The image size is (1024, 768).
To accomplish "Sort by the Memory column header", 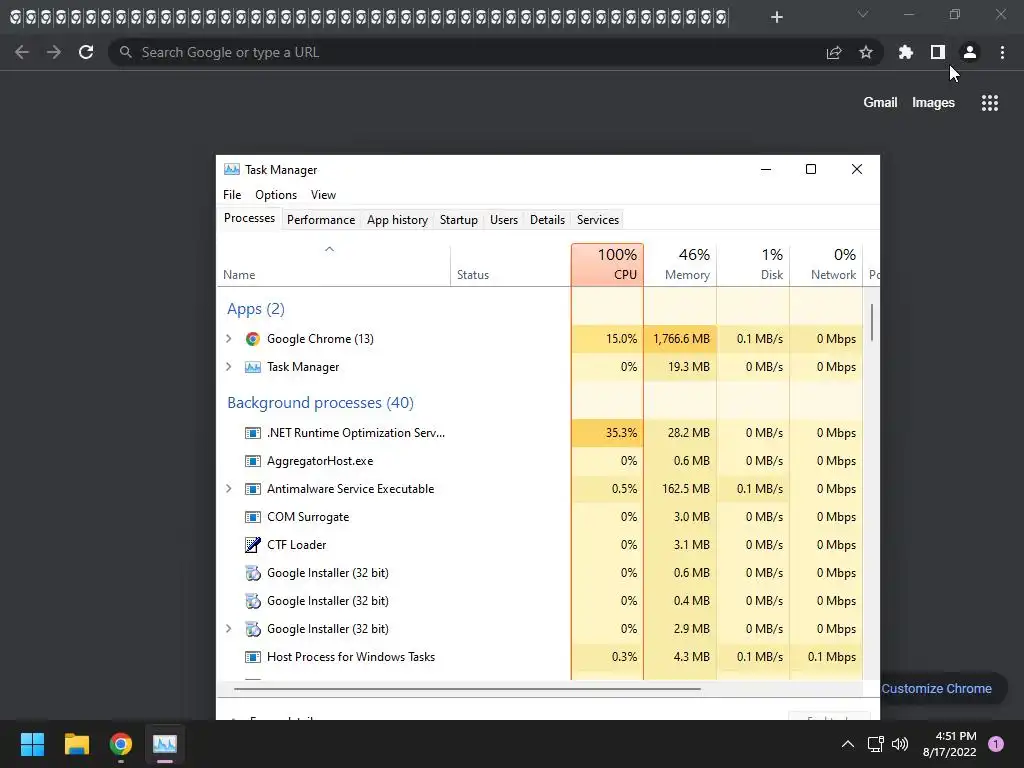I will pyautogui.click(x=680, y=264).
